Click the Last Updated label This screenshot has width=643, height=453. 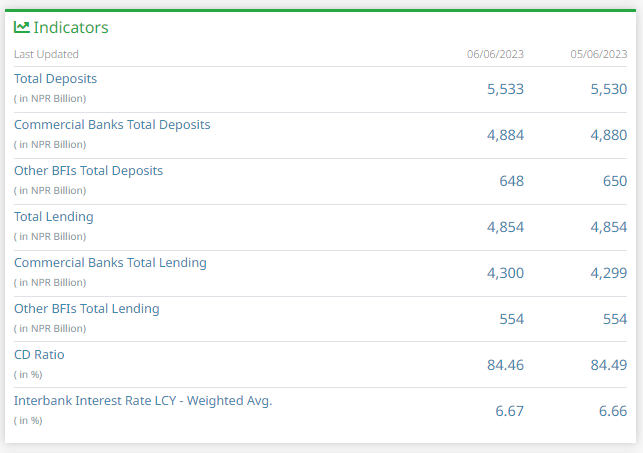point(46,54)
